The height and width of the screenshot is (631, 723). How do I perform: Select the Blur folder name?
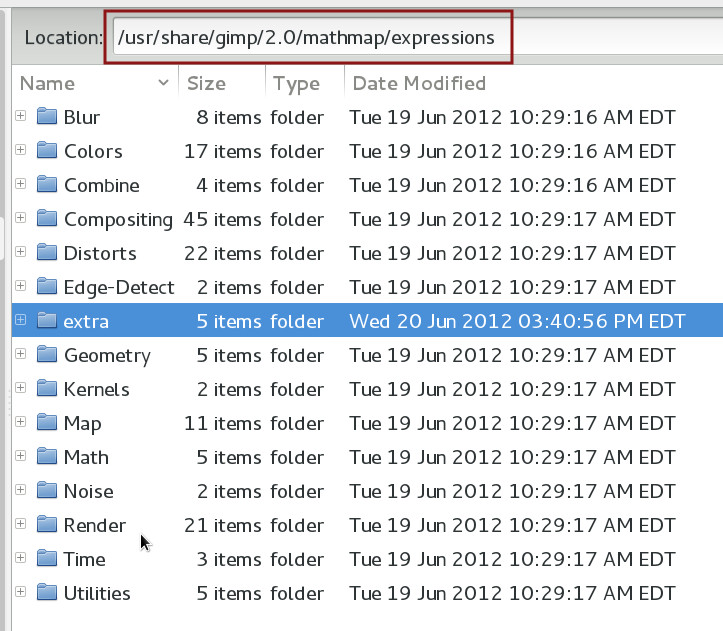[x=82, y=117]
